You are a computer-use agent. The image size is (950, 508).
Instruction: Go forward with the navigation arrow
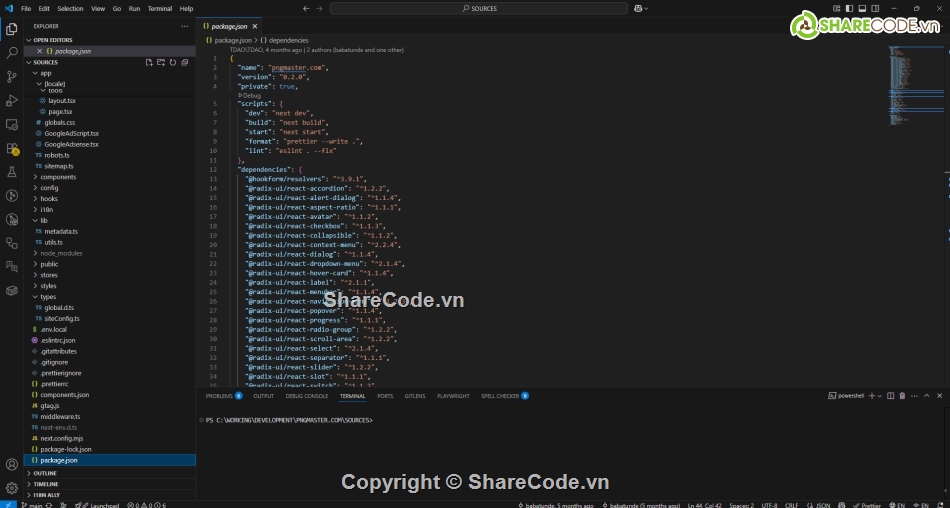click(319, 8)
